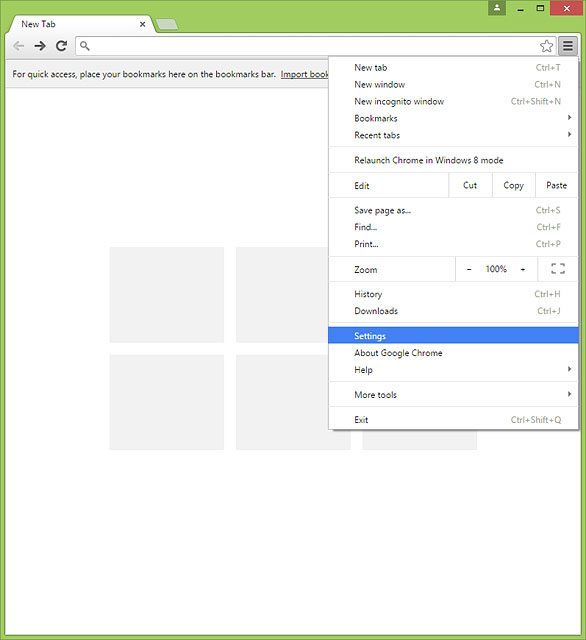
Task: Open first most-visited thumbnail tile
Action: (166, 295)
